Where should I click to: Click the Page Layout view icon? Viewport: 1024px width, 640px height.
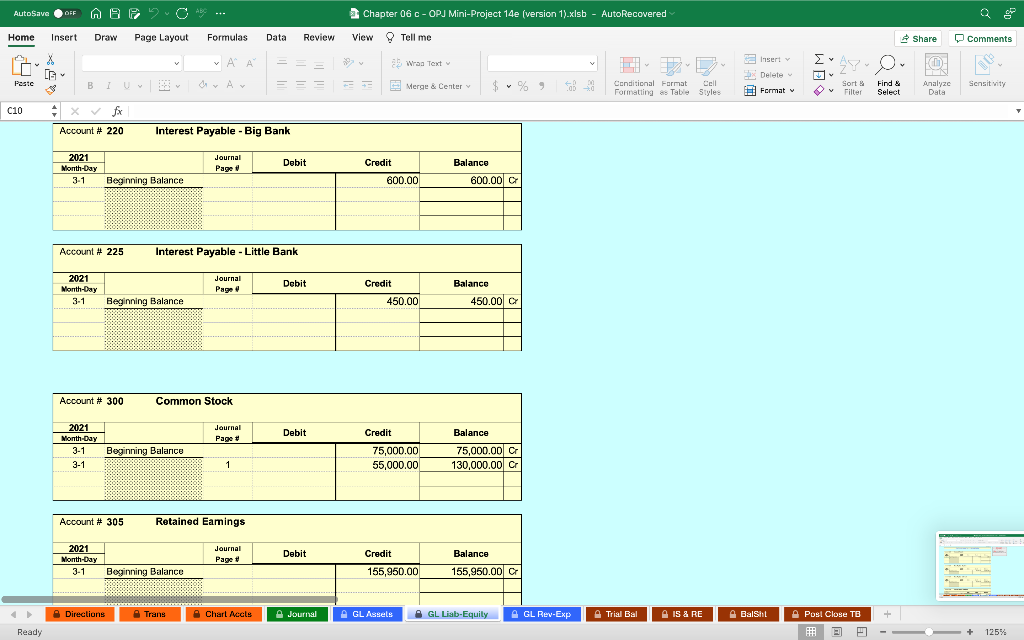click(x=837, y=632)
